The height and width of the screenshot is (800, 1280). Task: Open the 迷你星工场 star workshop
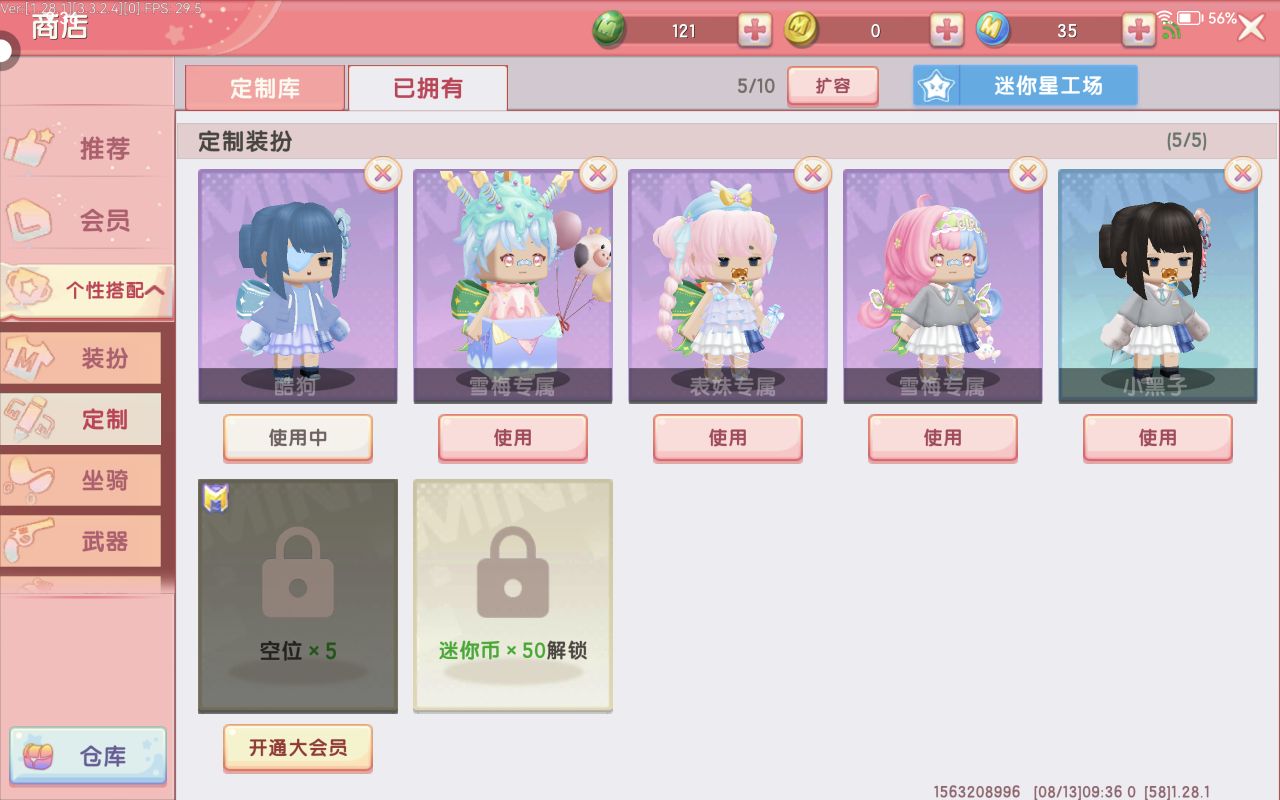tap(1026, 86)
